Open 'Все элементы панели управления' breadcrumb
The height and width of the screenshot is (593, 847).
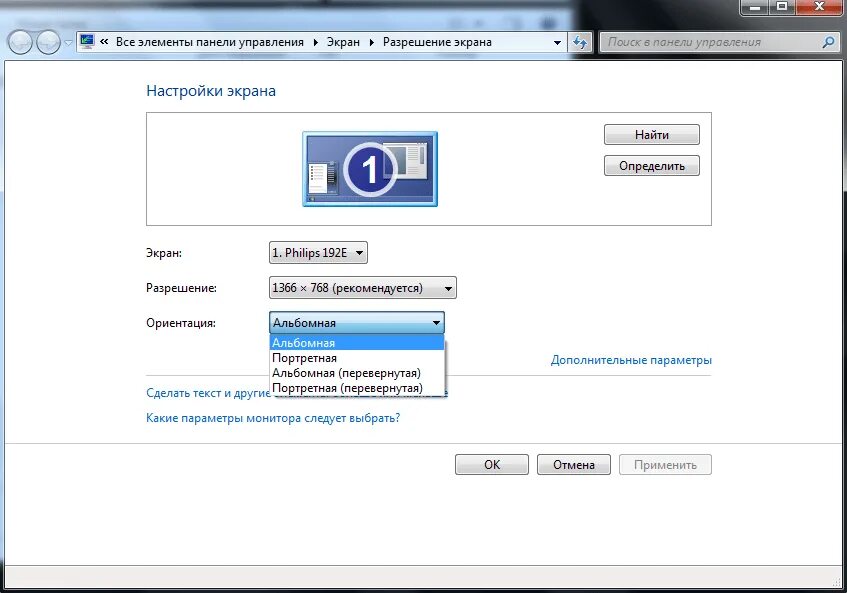click(x=210, y=42)
